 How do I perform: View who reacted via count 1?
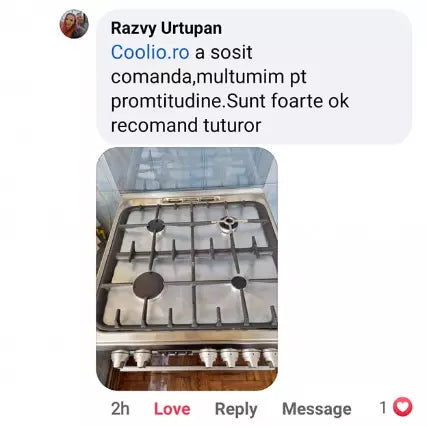pyautogui.click(x=383, y=407)
